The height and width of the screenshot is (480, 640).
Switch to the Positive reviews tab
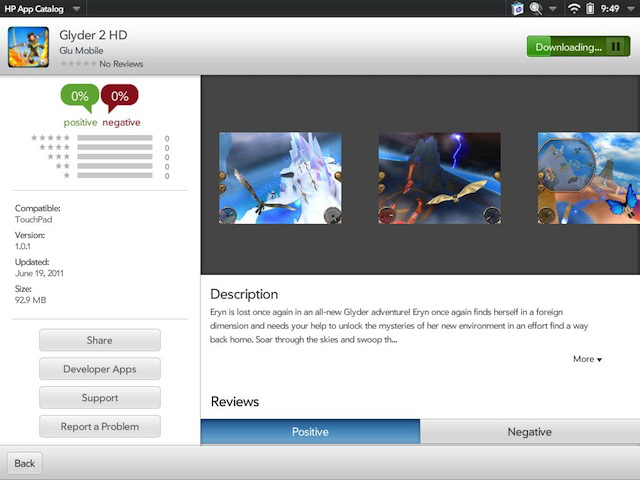tap(310, 431)
